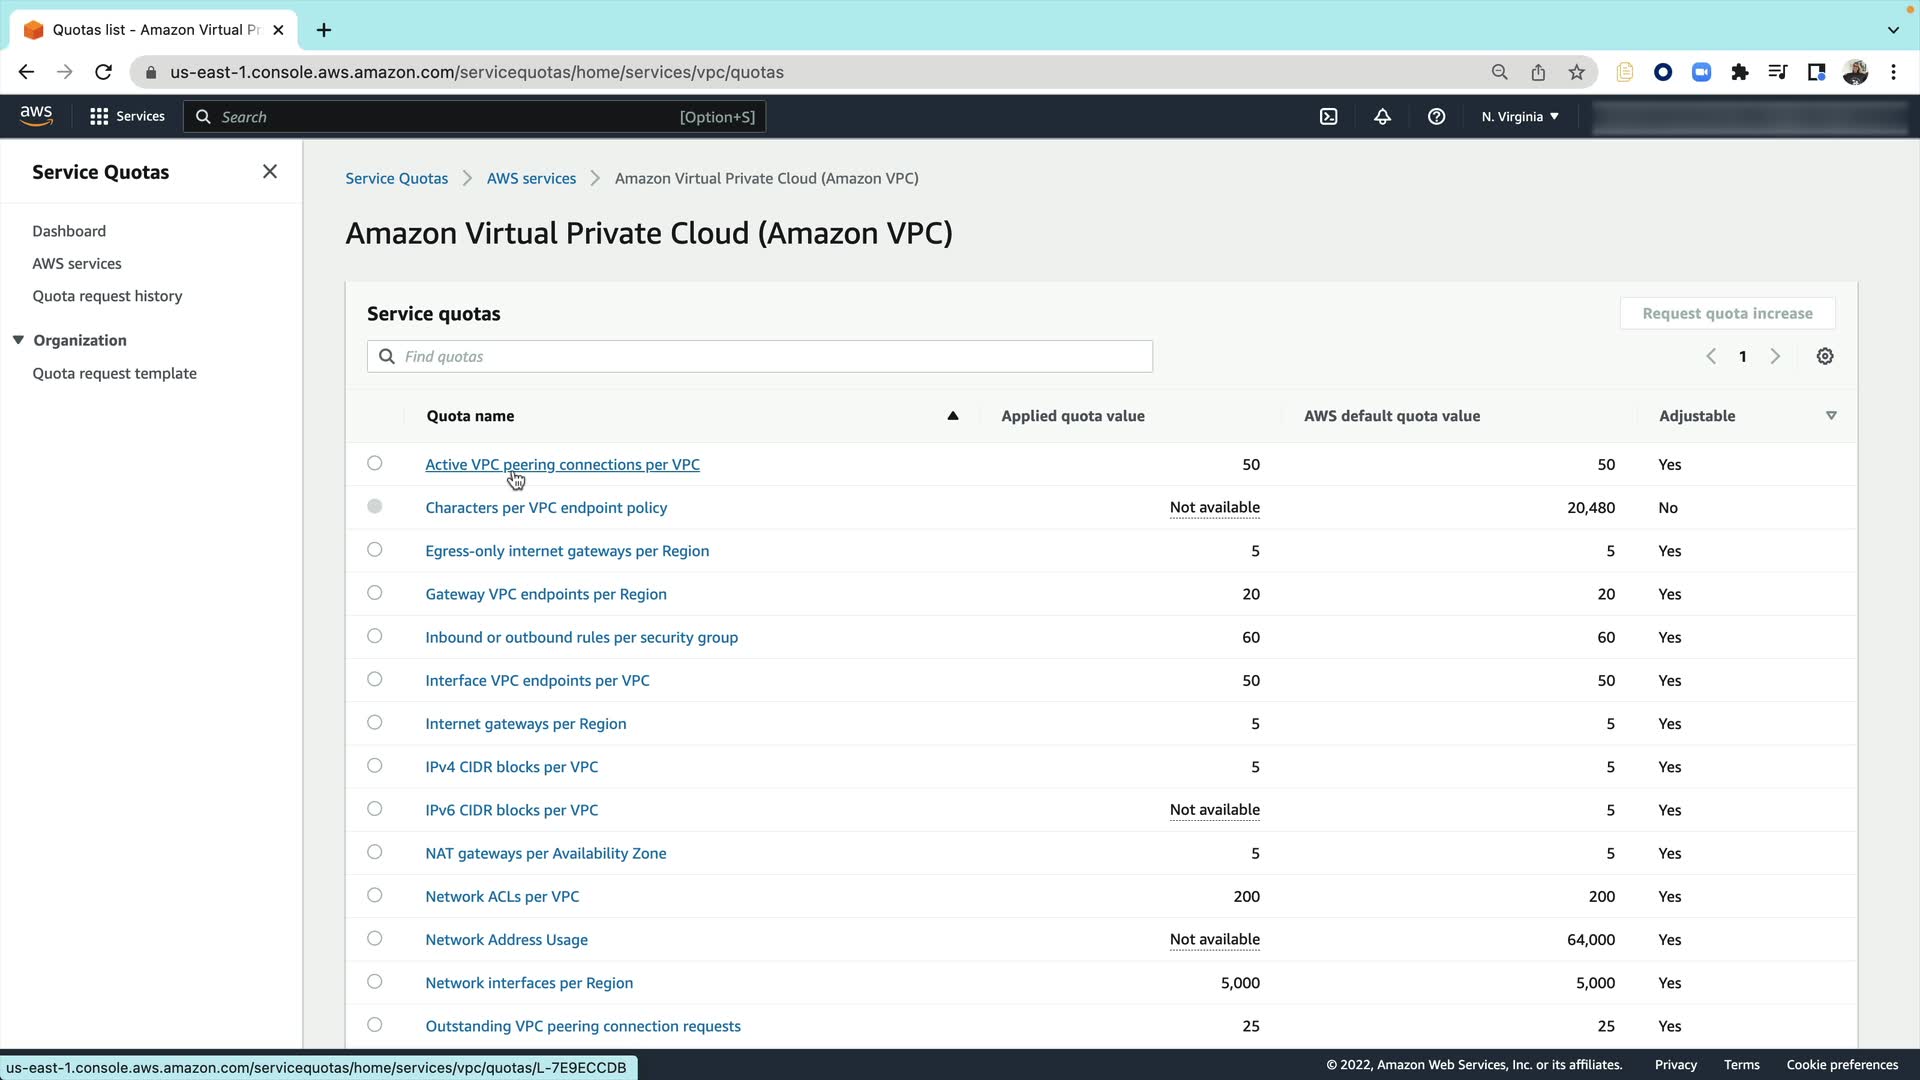Select Network ACLs per VPC radio button
Image resolution: width=1920 pixels, height=1080 pixels.
click(375, 896)
